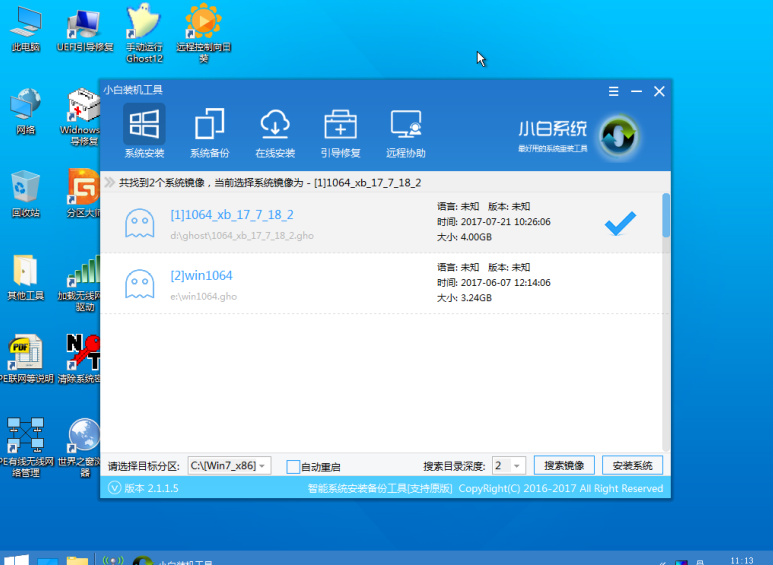Open UEFI引导修复 desktop shortcut
Screen dimensions: 773x565
point(85,30)
